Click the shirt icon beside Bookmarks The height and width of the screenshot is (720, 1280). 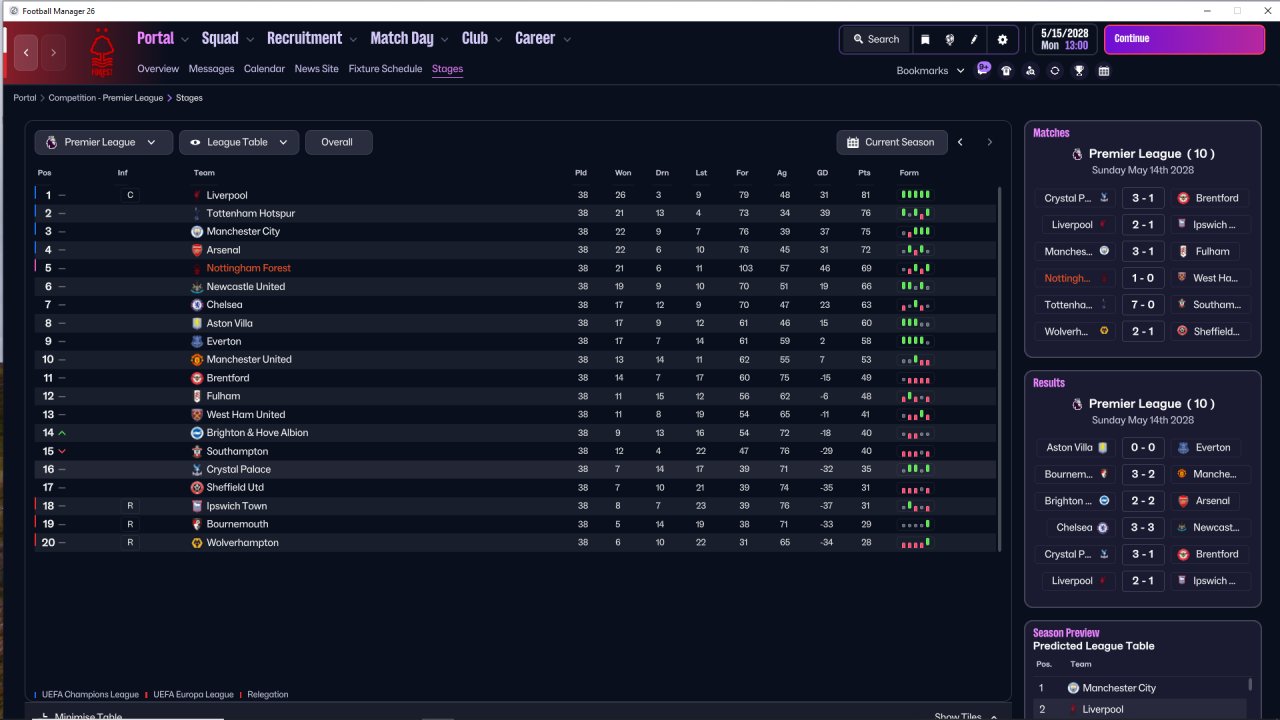1006,71
